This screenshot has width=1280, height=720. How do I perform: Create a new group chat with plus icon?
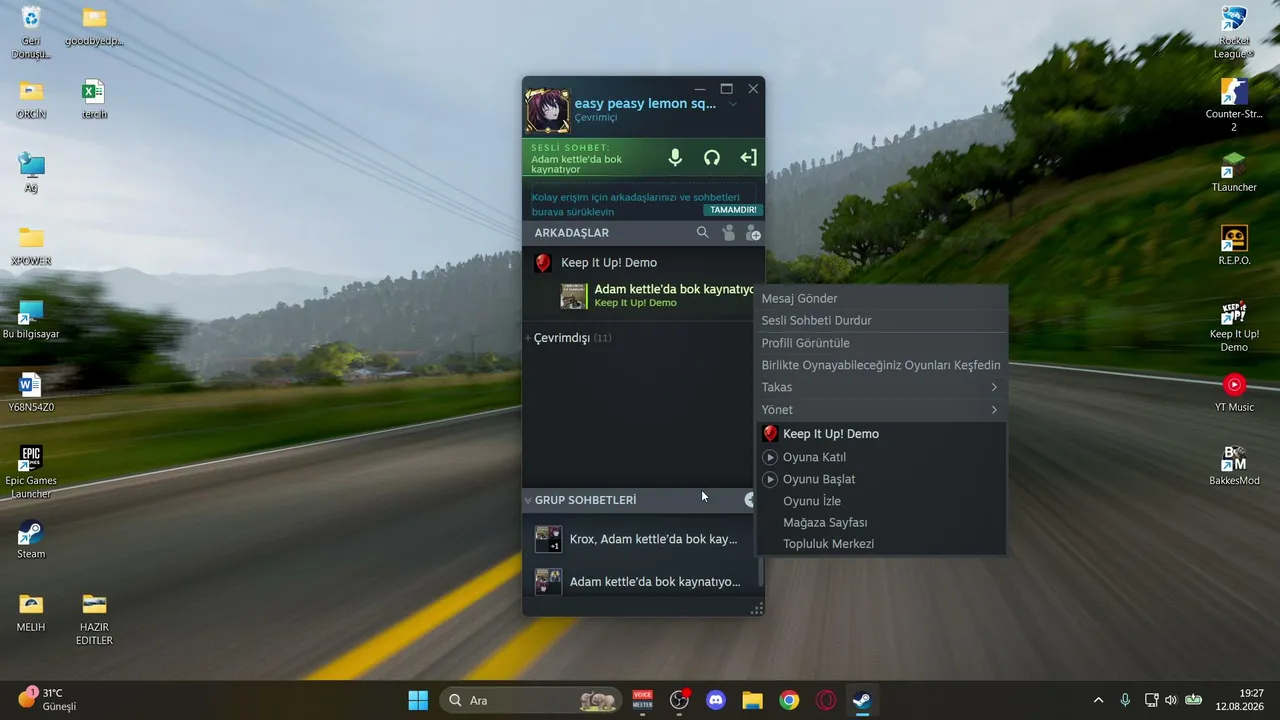pyautogui.click(x=751, y=500)
